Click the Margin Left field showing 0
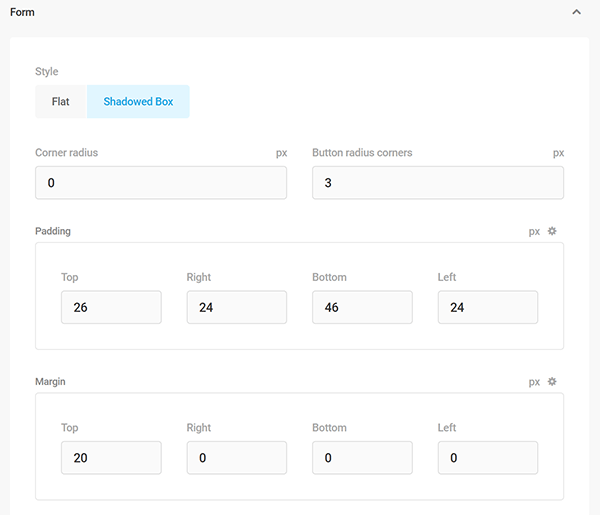This screenshot has width=600, height=515. (x=488, y=458)
